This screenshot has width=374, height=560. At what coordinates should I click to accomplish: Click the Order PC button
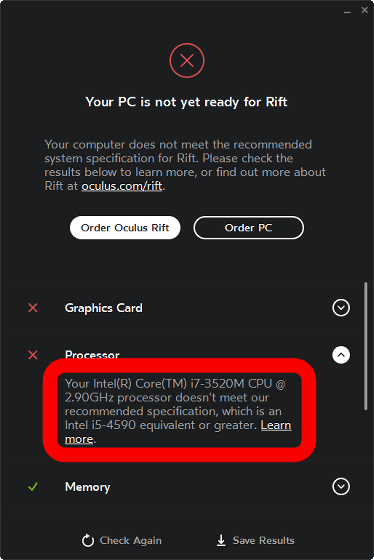tap(249, 228)
